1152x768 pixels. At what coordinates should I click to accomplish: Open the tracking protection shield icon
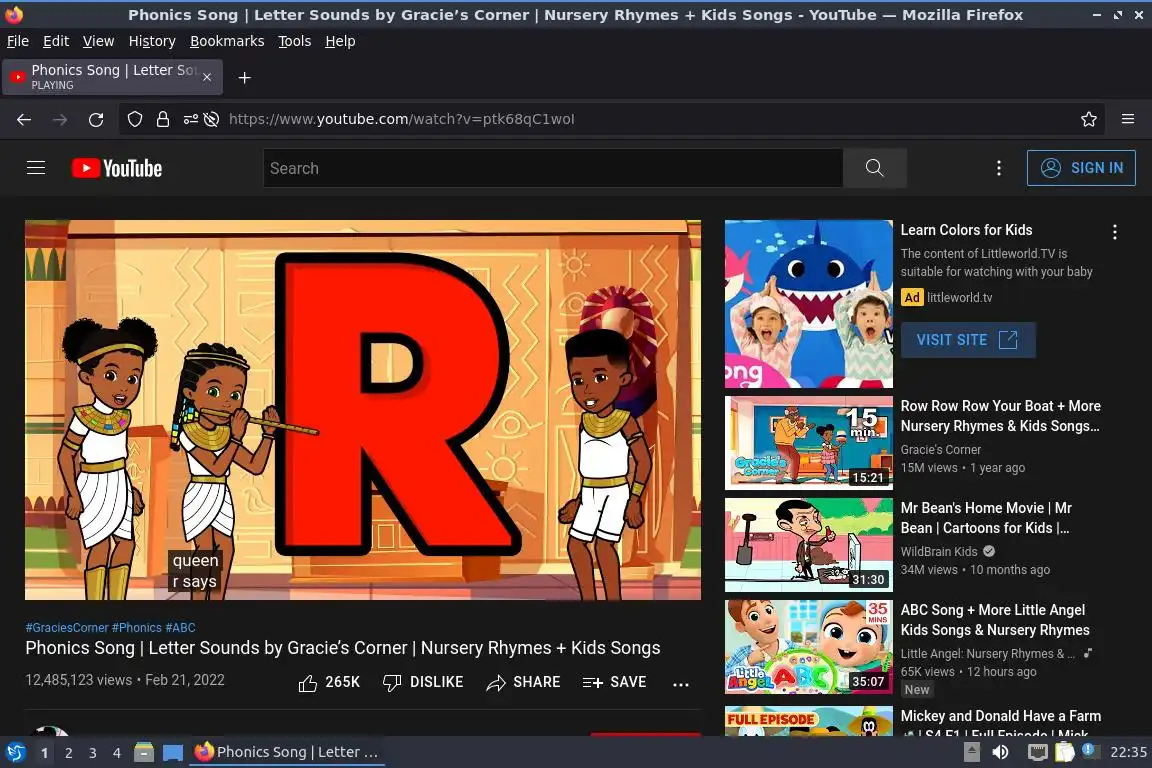(135, 119)
